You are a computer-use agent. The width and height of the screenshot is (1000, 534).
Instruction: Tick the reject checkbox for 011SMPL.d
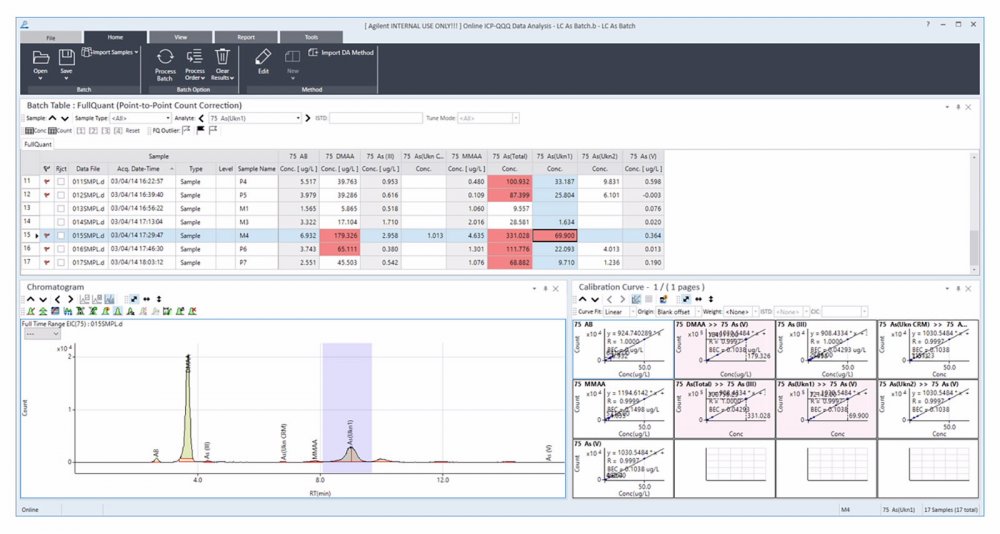tap(61, 182)
